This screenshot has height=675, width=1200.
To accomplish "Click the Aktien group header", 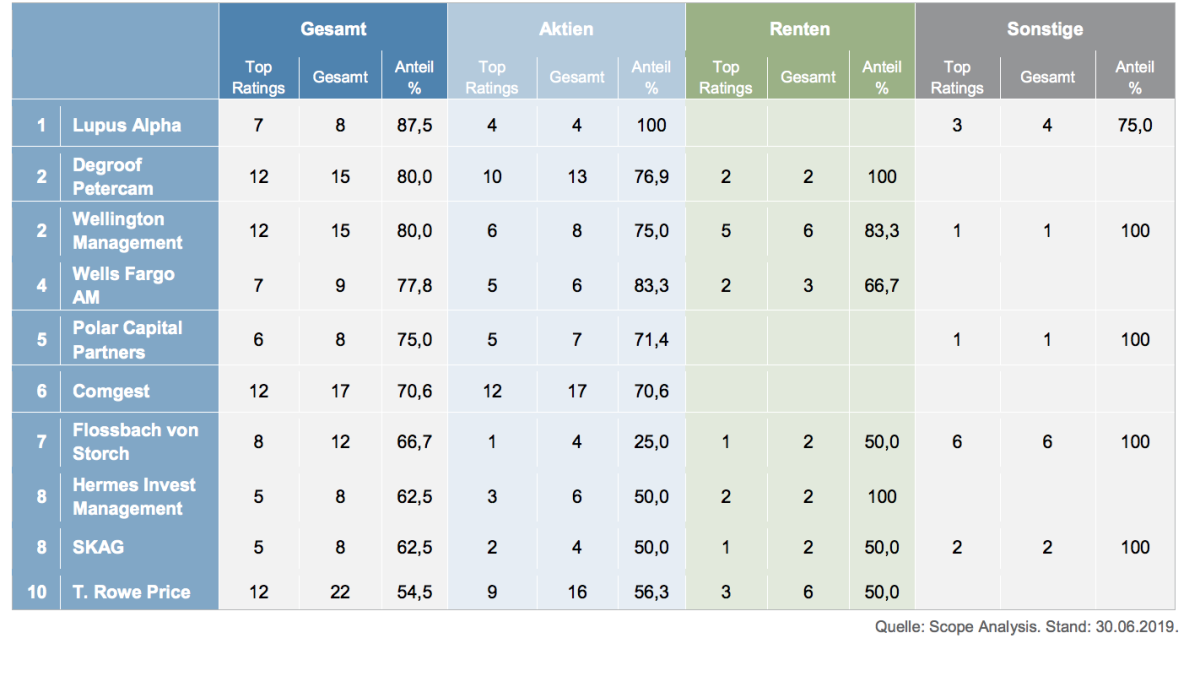I will pos(566,29).
